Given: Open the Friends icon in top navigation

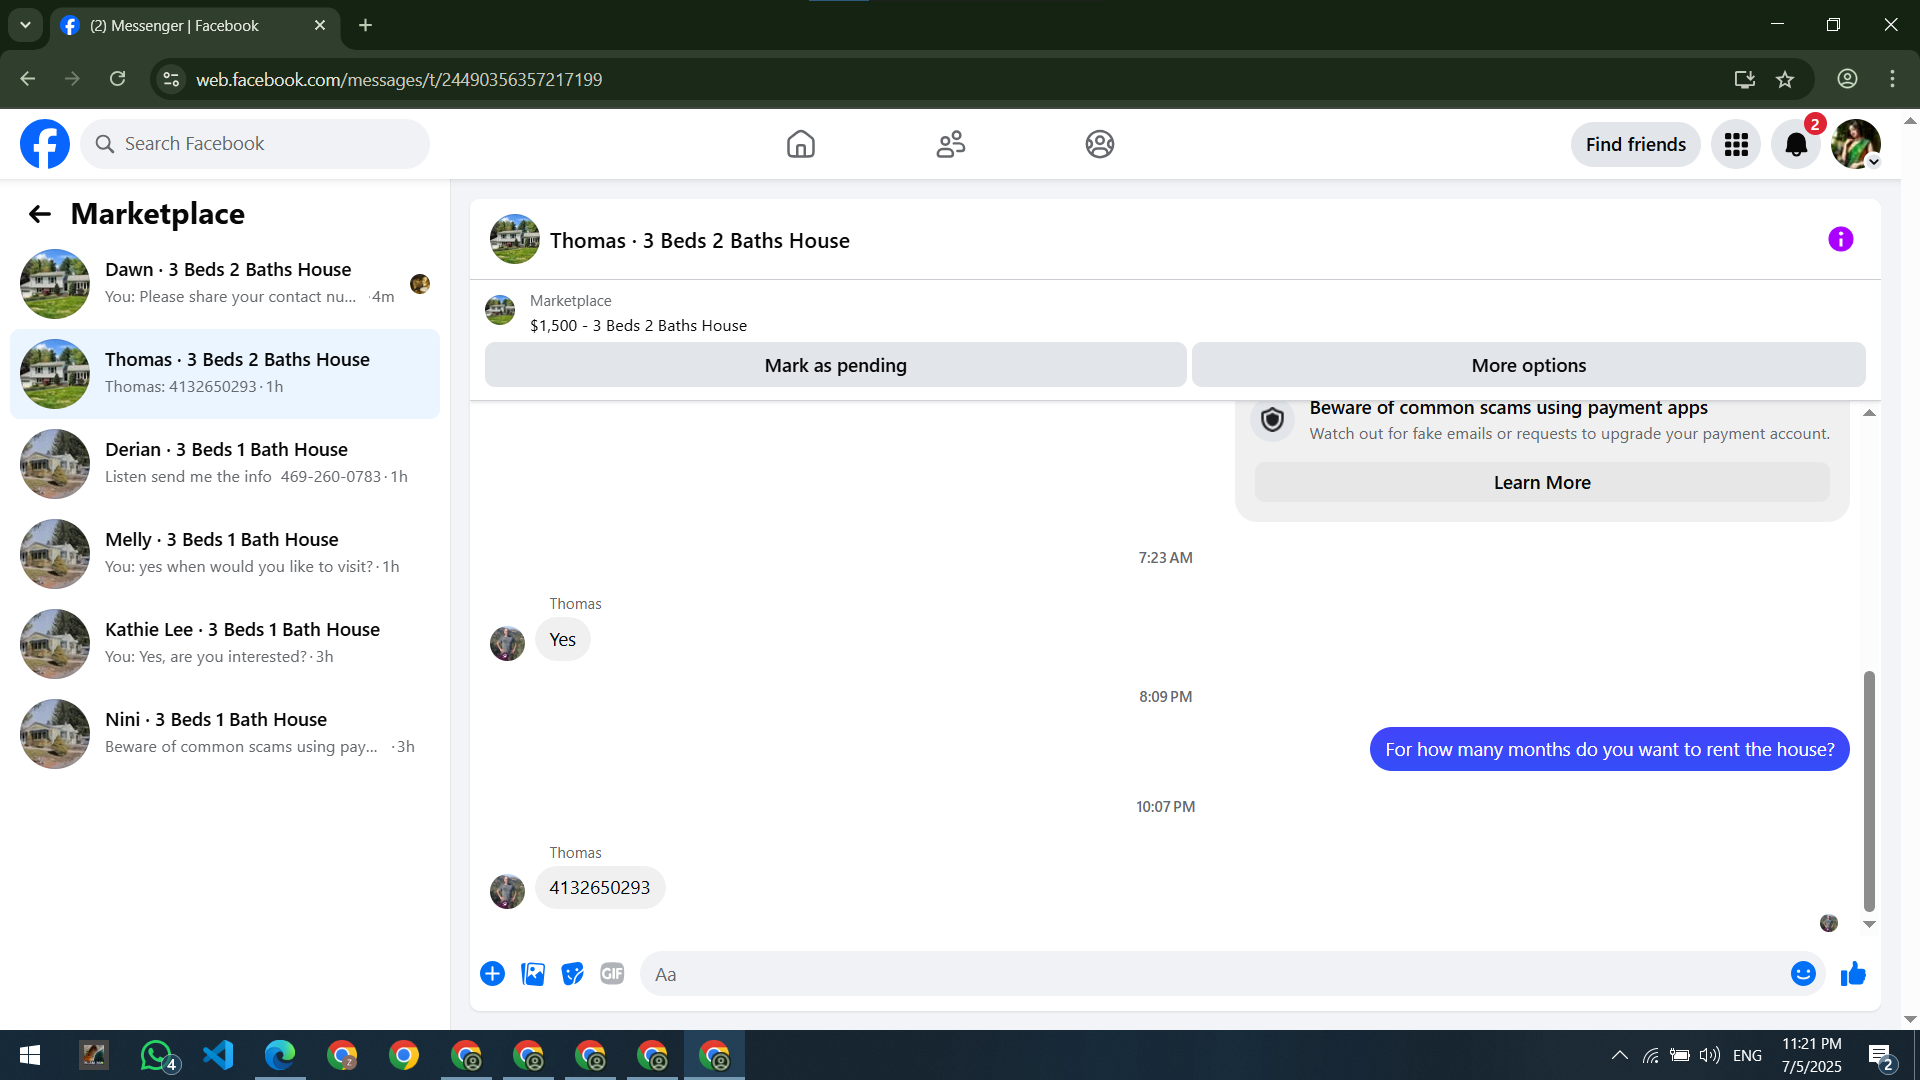Looking at the screenshot, I should [950, 144].
